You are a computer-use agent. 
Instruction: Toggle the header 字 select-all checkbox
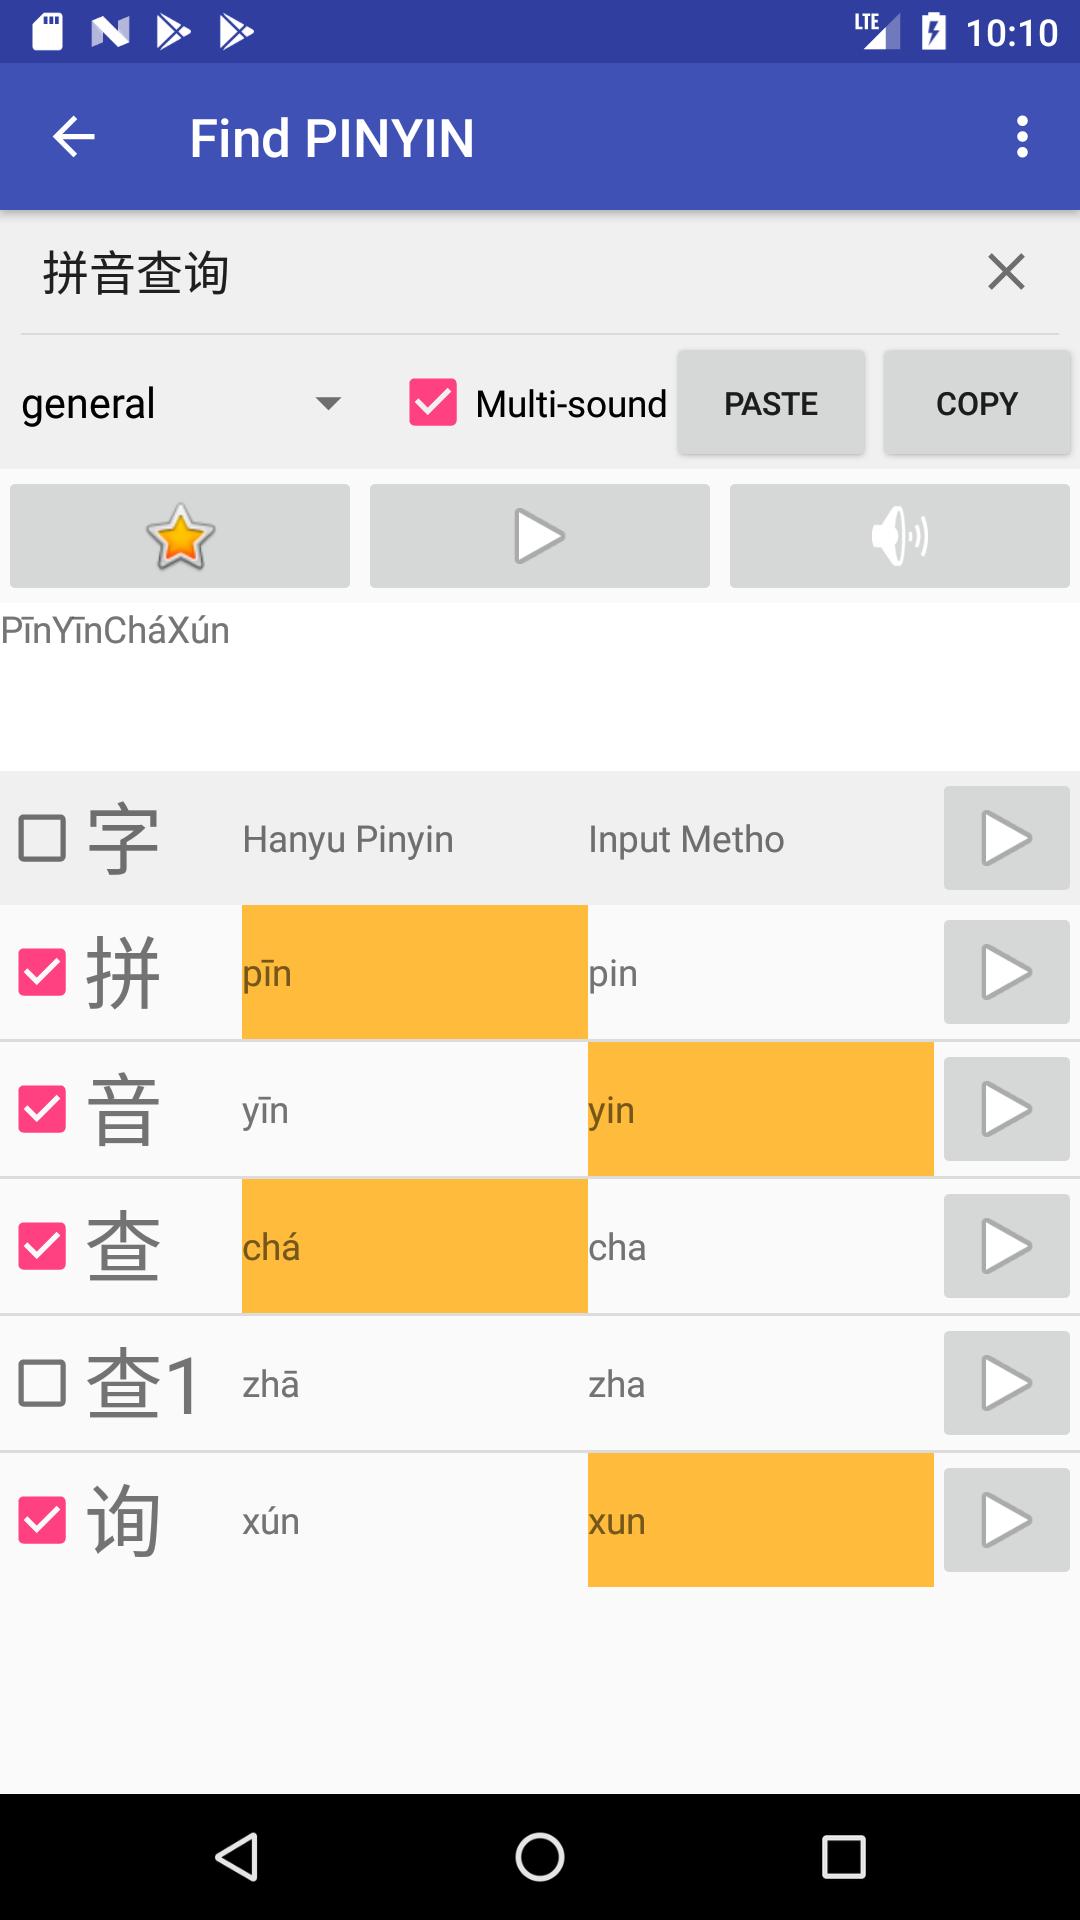tap(43, 838)
